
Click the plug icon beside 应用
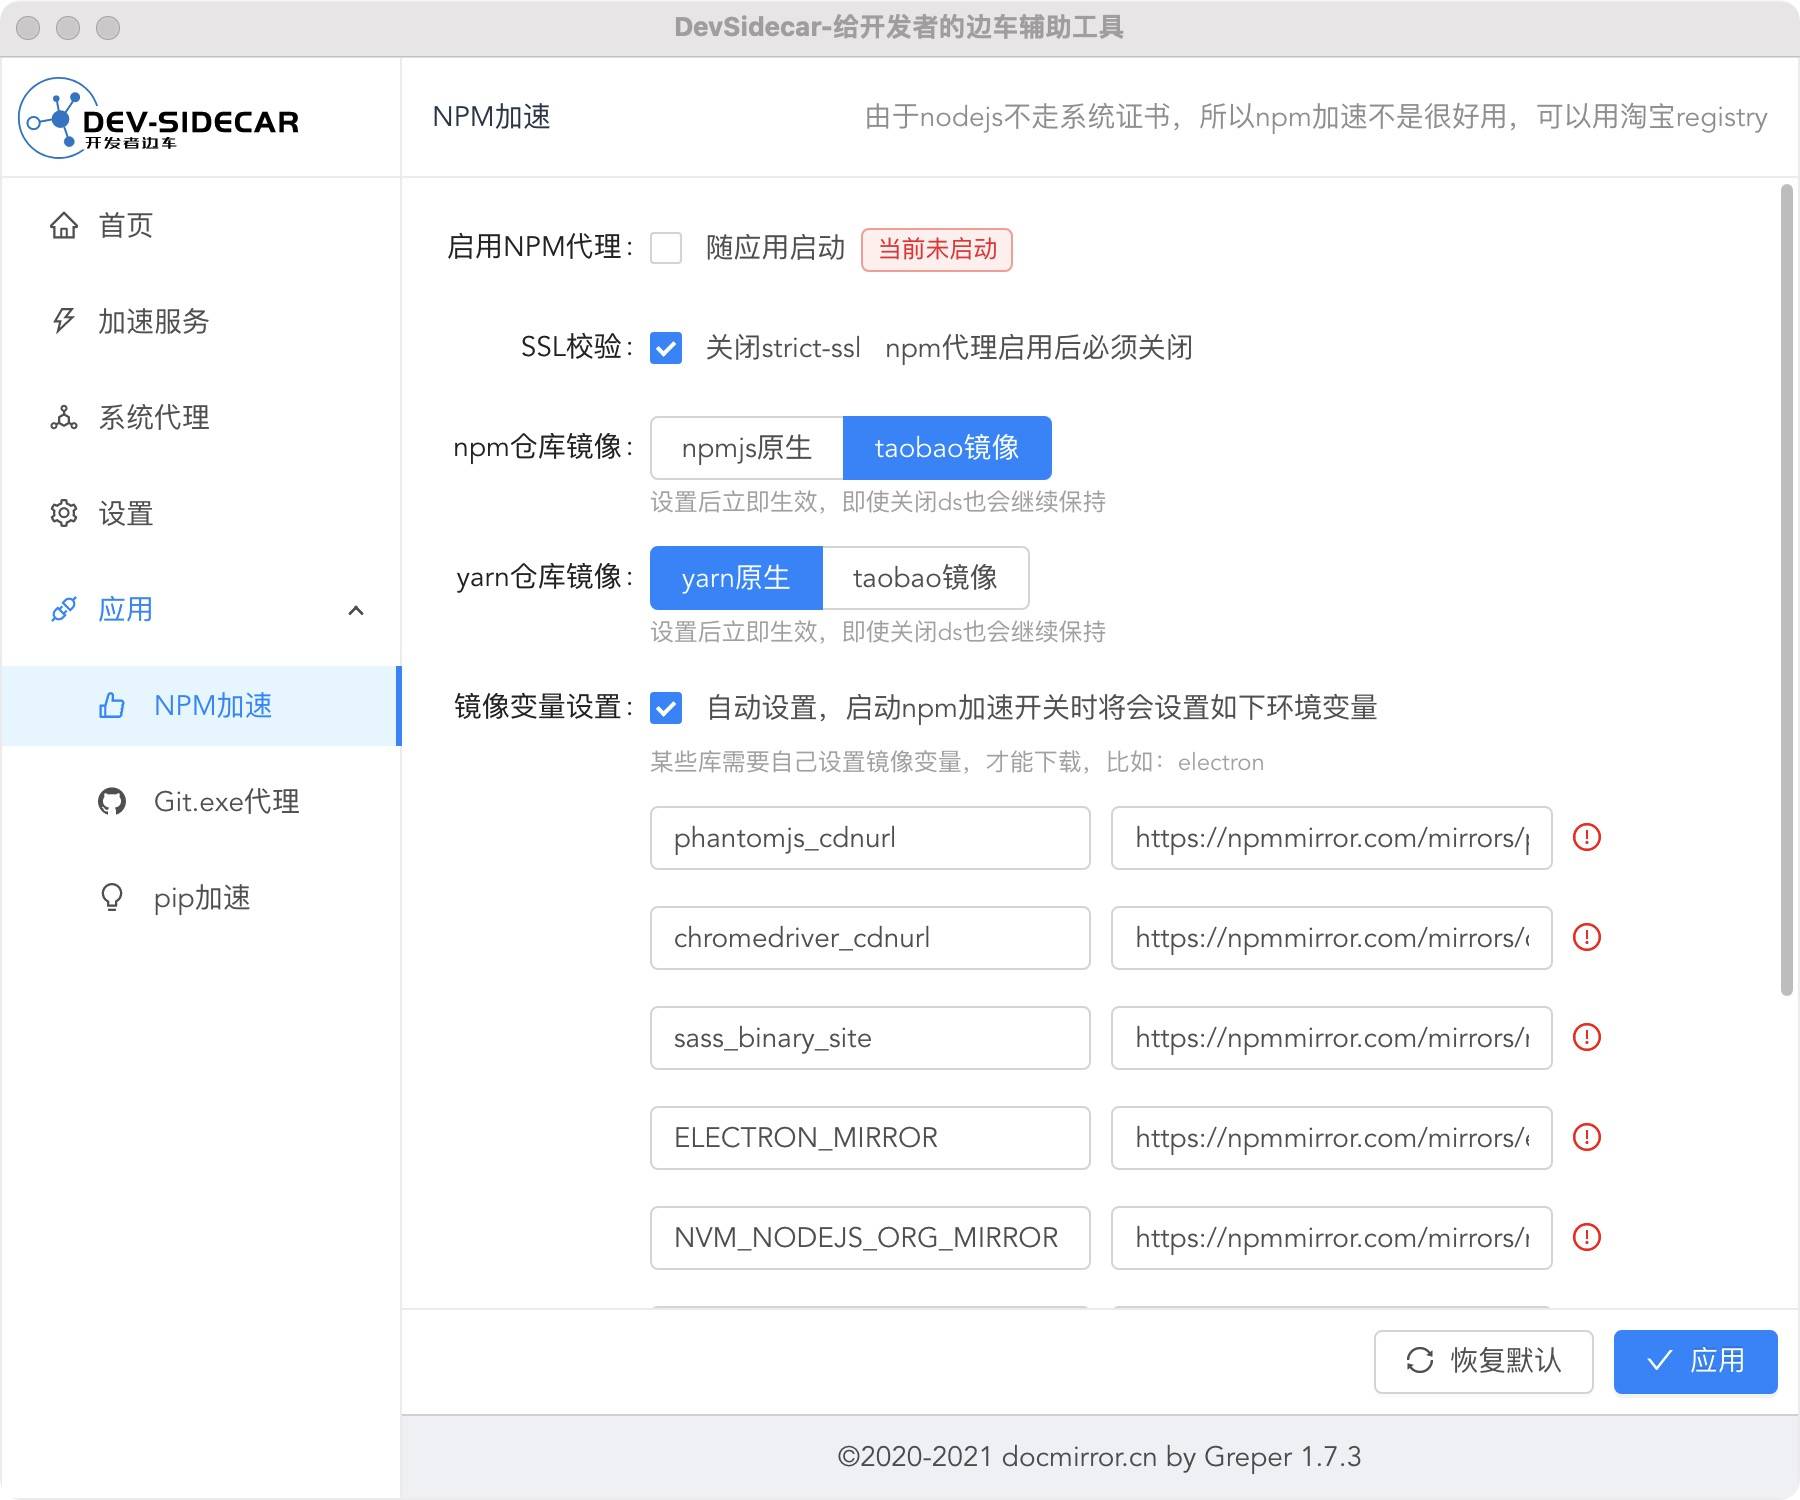tap(64, 609)
